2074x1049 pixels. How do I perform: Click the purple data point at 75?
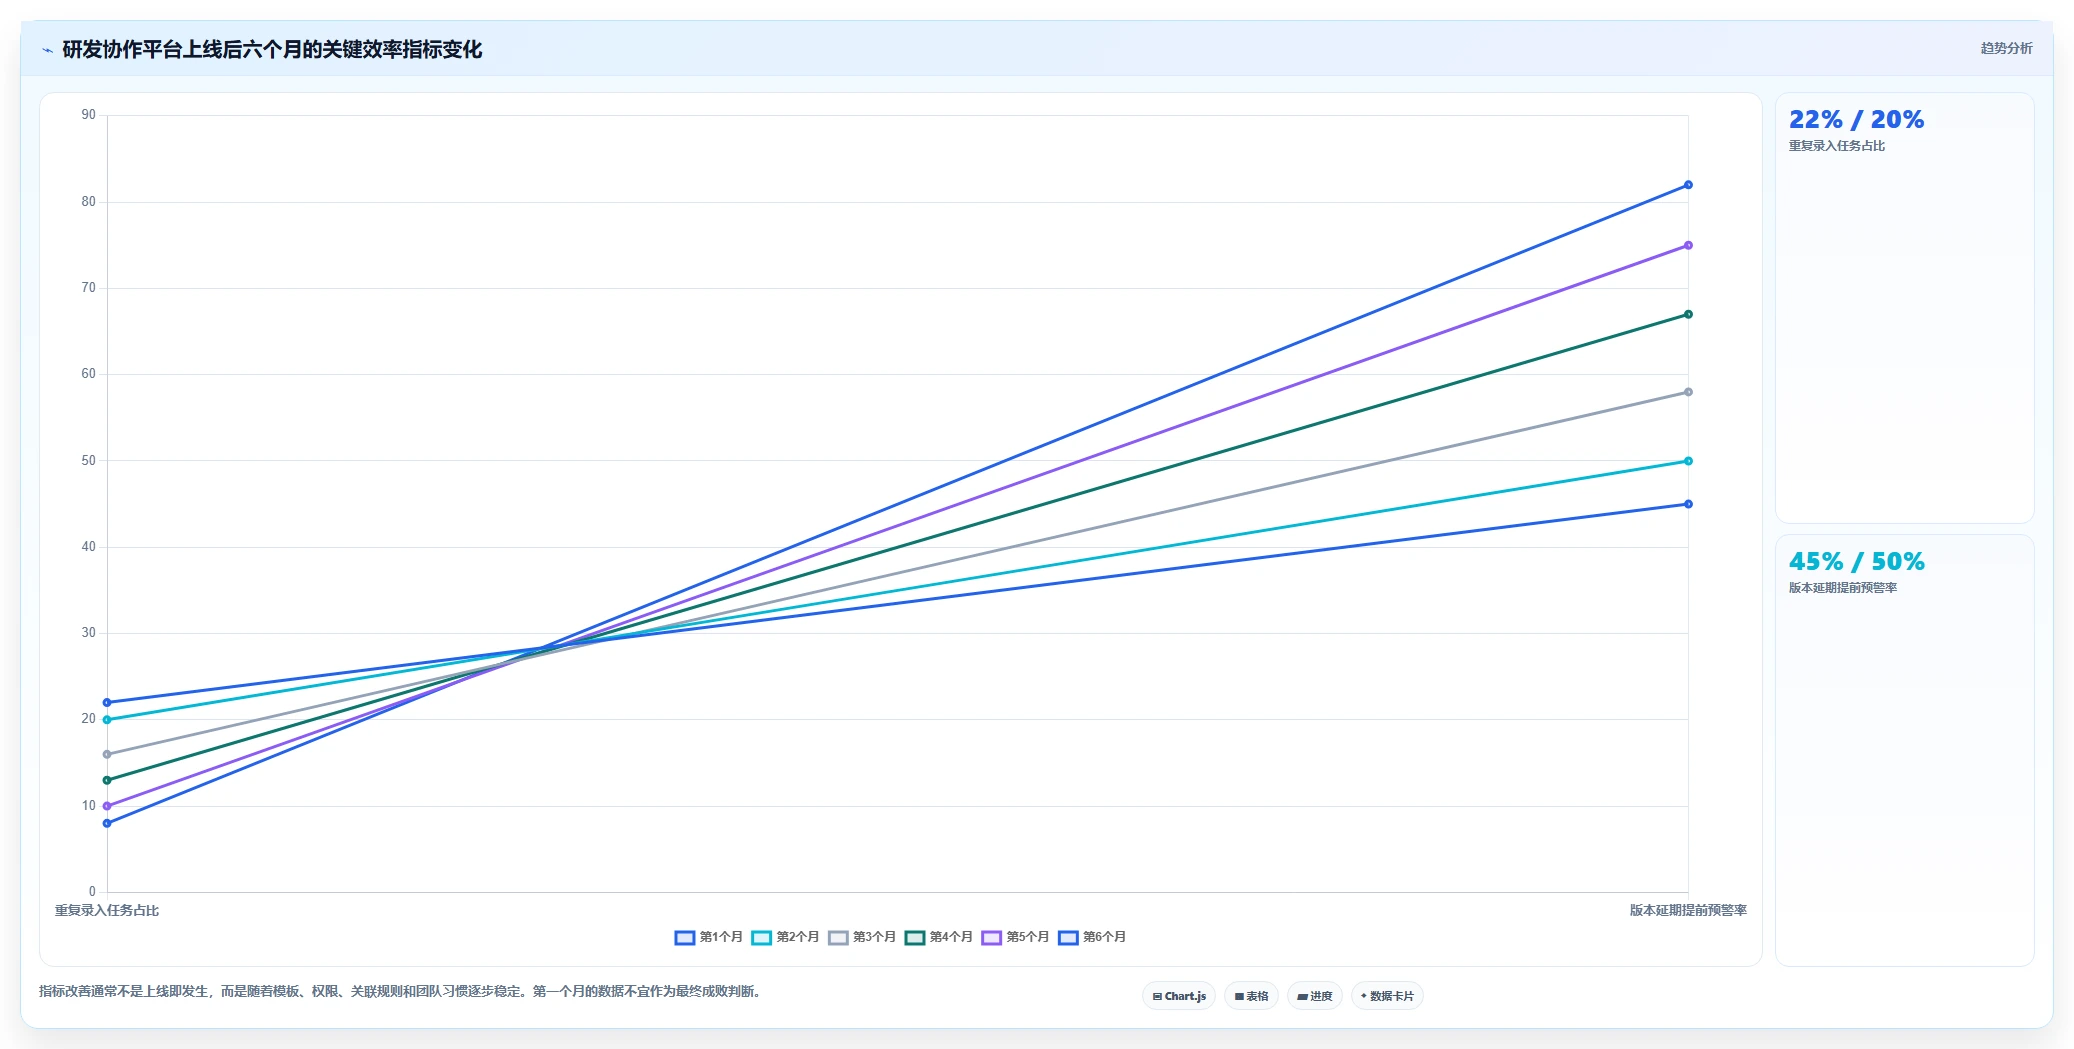(x=1688, y=245)
